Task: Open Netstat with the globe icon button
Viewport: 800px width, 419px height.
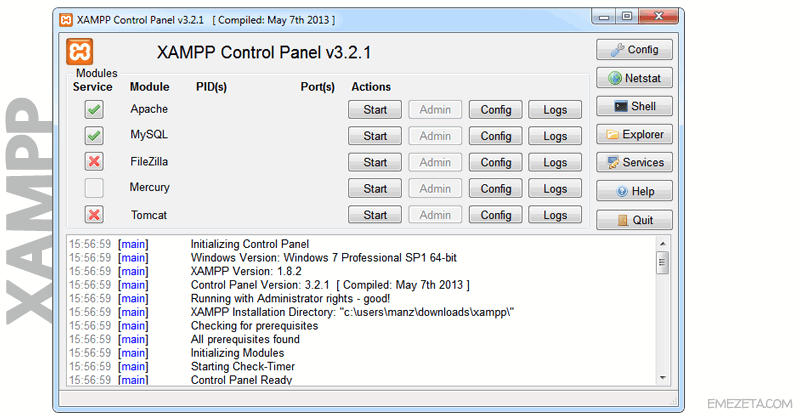Action: coord(634,78)
